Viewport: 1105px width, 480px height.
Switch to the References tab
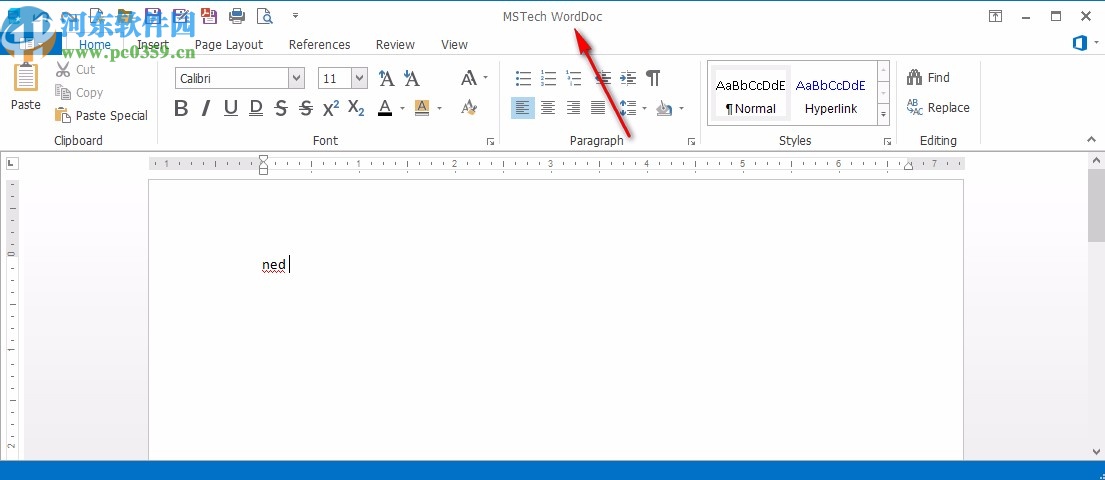click(319, 44)
